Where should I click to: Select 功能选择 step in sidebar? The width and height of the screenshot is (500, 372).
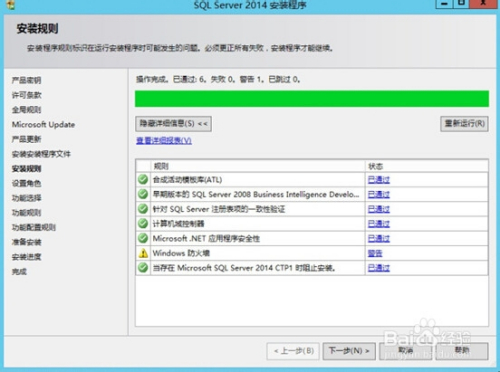(x=27, y=198)
